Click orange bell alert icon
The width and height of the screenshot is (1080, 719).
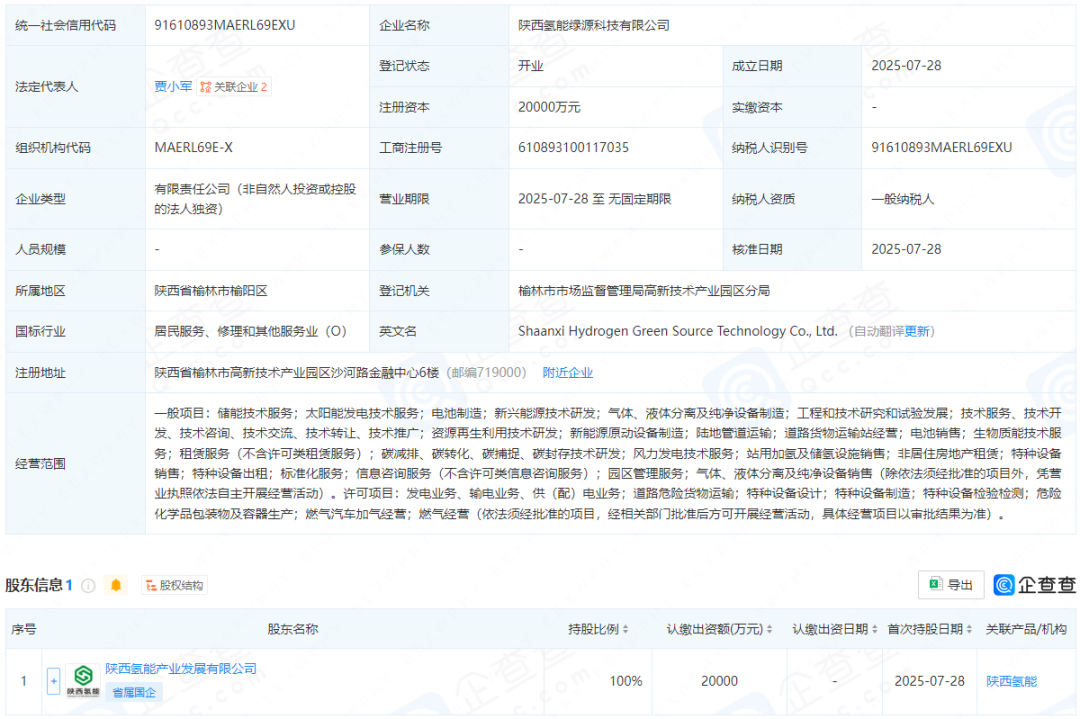tap(116, 585)
